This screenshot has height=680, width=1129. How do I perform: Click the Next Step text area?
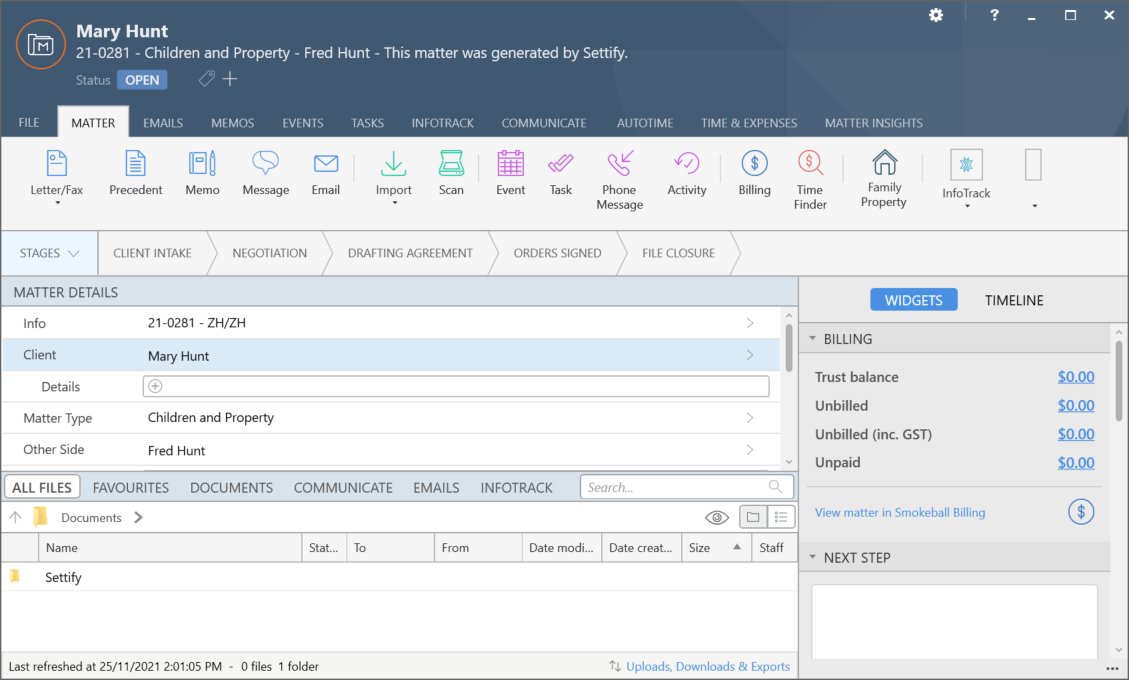(955, 621)
